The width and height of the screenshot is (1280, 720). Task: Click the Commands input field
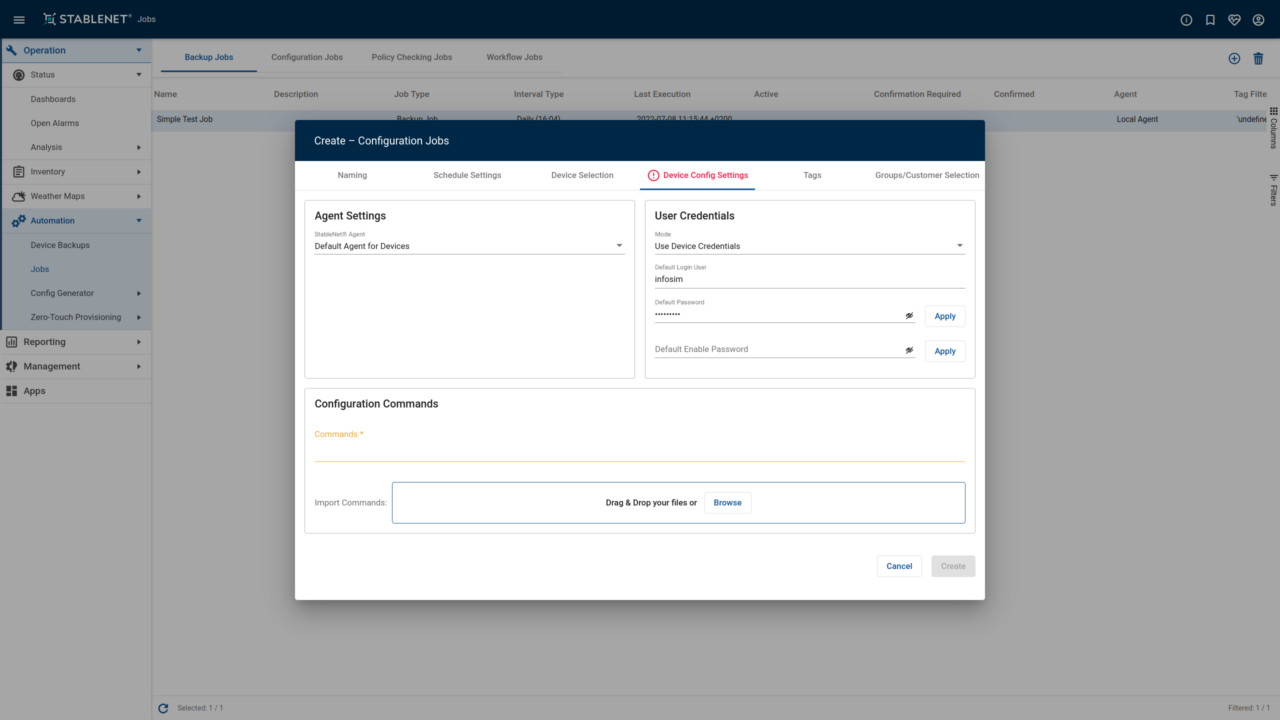tap(639, 451)
